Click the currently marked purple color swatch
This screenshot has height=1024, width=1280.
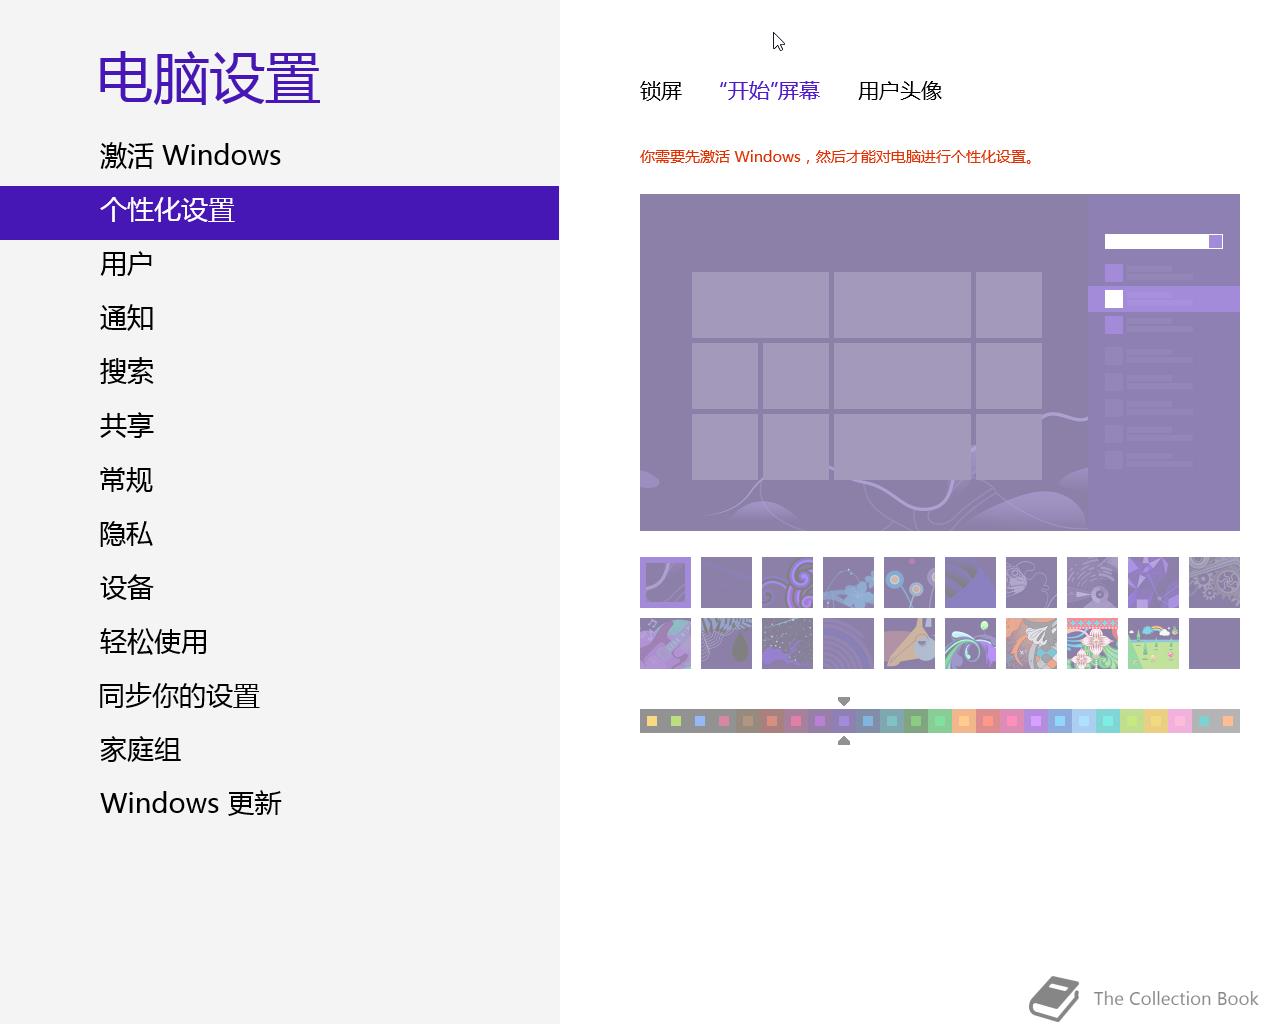[844, 721]
